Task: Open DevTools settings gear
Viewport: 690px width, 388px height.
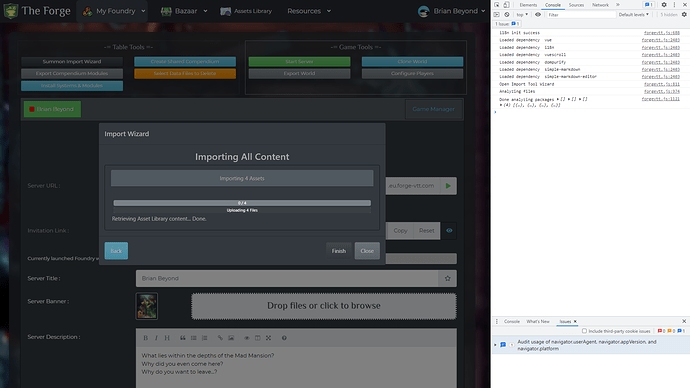Action: click(664, 5)
